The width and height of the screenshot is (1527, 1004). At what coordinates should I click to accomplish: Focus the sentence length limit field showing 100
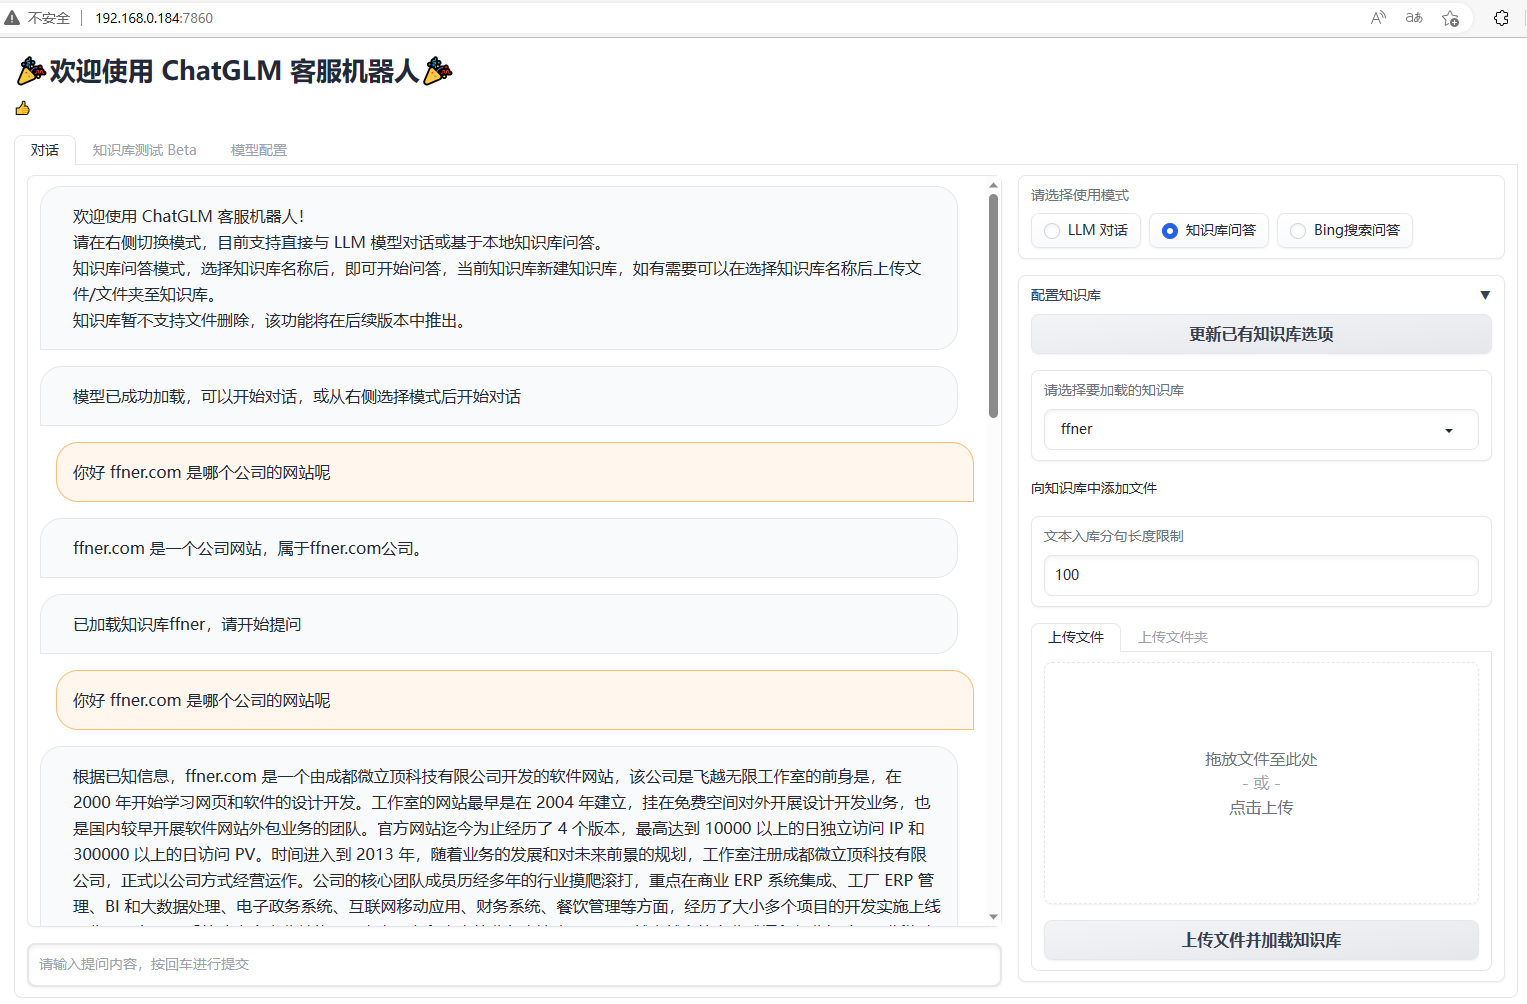point(1261,575)
